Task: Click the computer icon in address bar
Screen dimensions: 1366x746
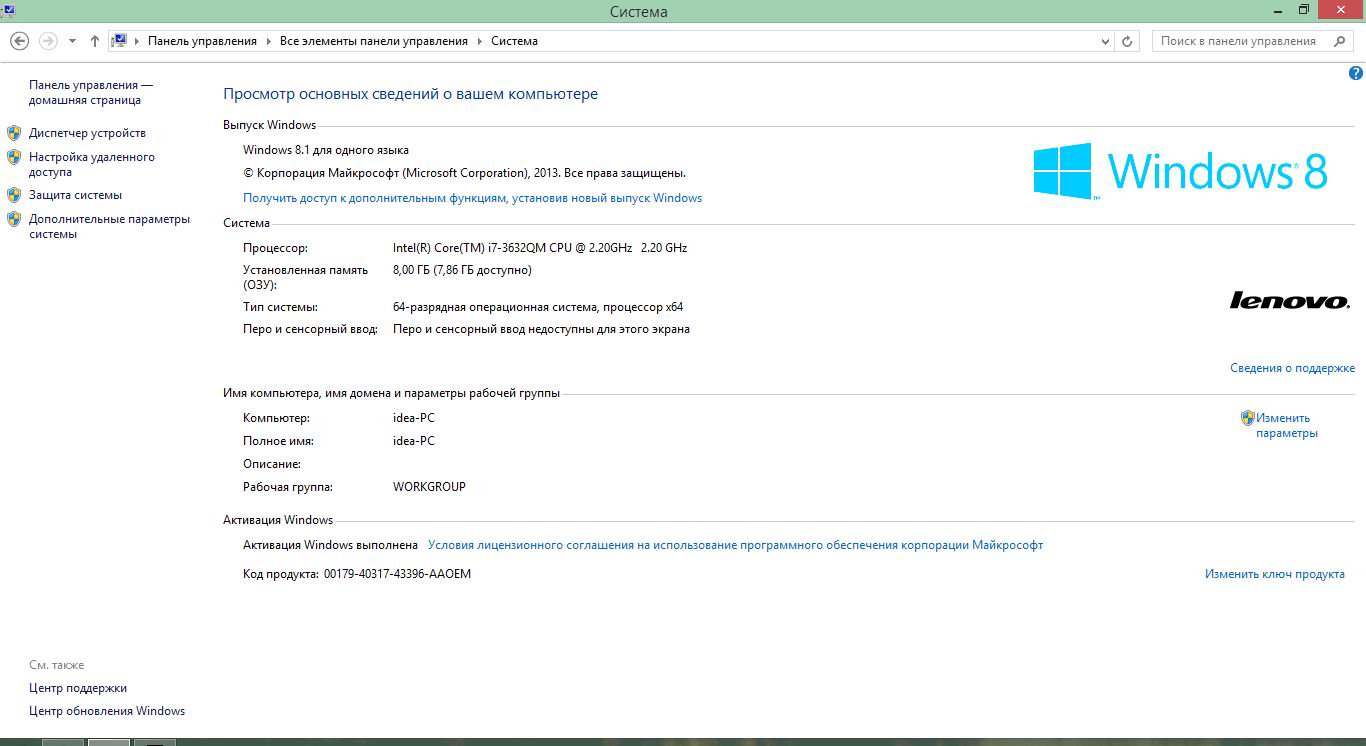Action: [119, 41]
